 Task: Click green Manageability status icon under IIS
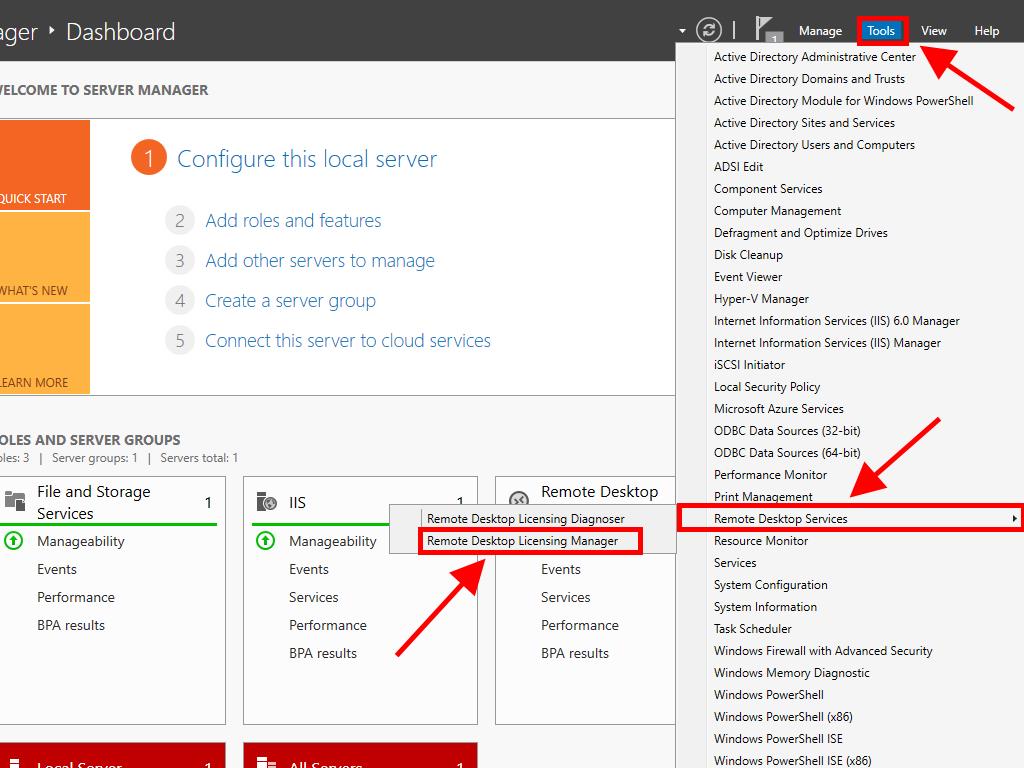(x=265, y=541)
